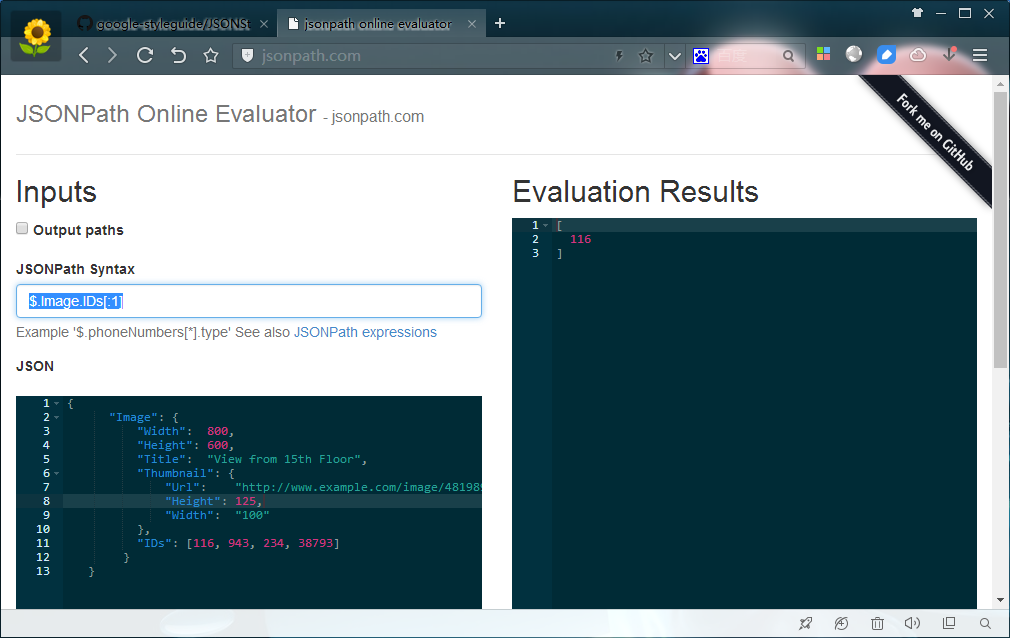The height and width of the screenshot is (638, 1010).
Task: Open the colorful grid apps extension
Action: point(823,54)
